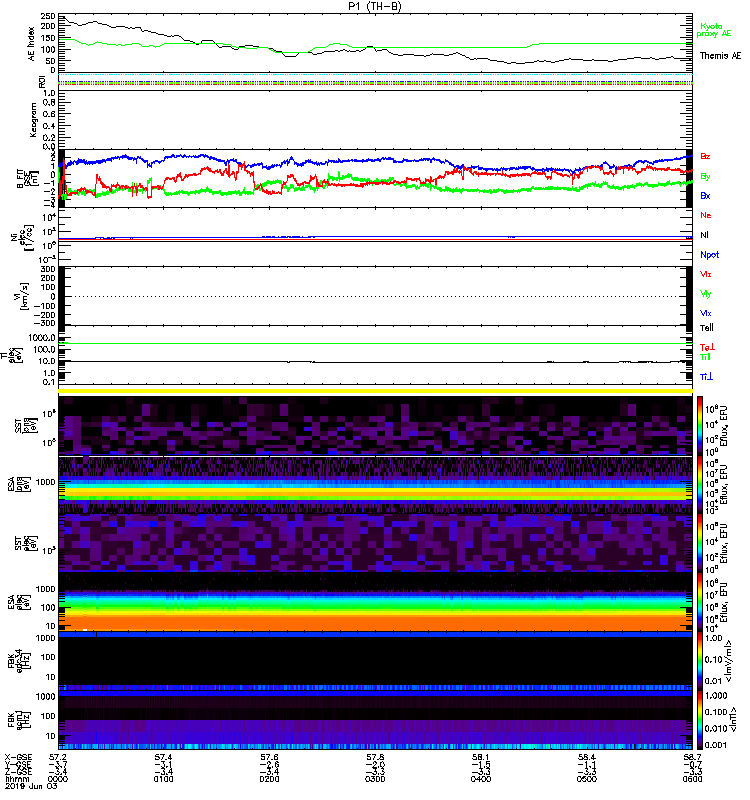The height and width of the screenshot is (800, 750).
Task: Click the X-GSE row label
Action: tap(18, 757)
